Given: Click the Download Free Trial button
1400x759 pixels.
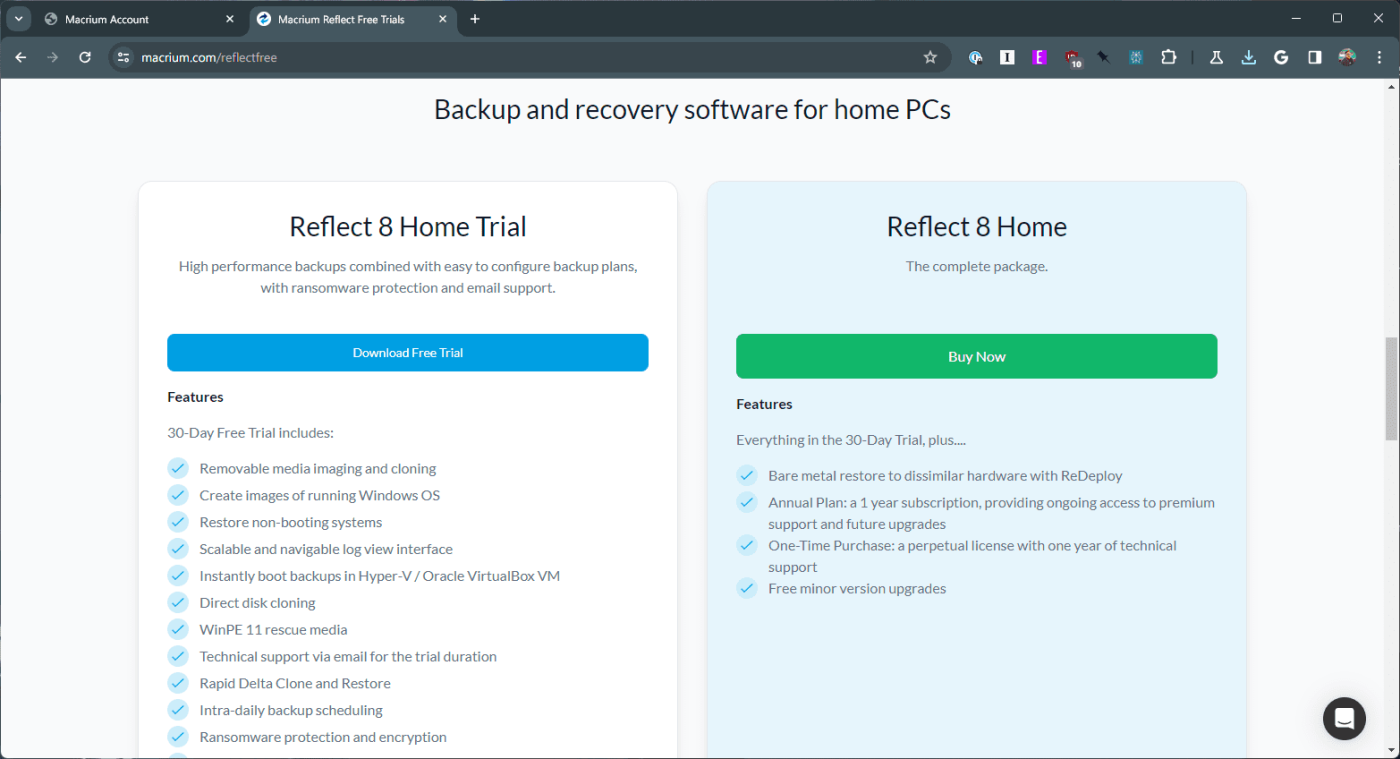Looking at the screenshot, I should coord(408,353).
